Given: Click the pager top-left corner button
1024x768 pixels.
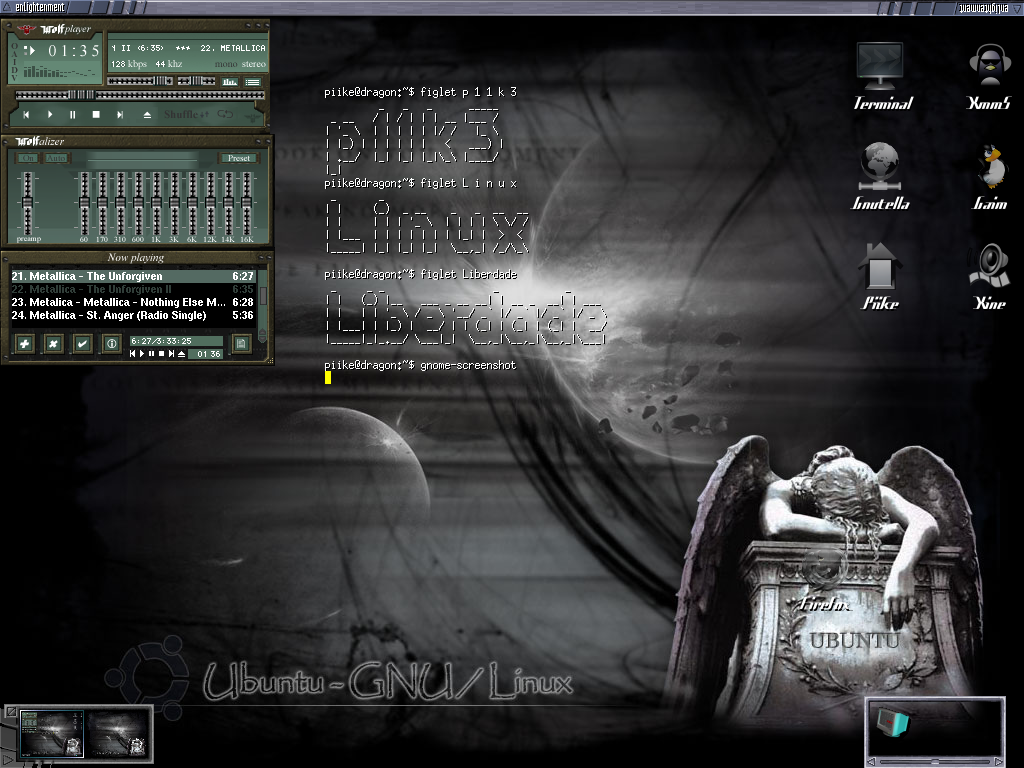Looking at the screenshot, I should (11, 712).
